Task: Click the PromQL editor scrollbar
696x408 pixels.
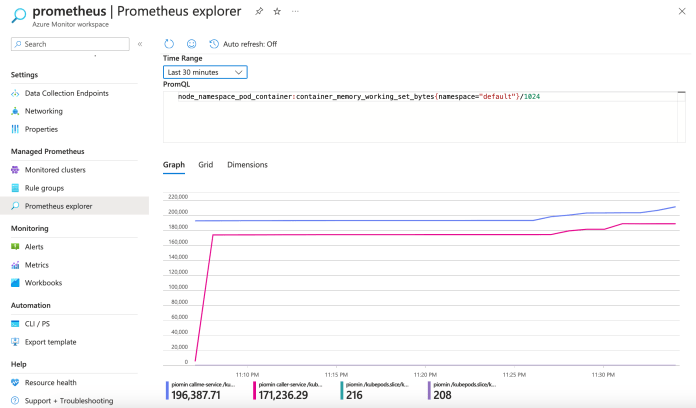Action: coord(681,117)
